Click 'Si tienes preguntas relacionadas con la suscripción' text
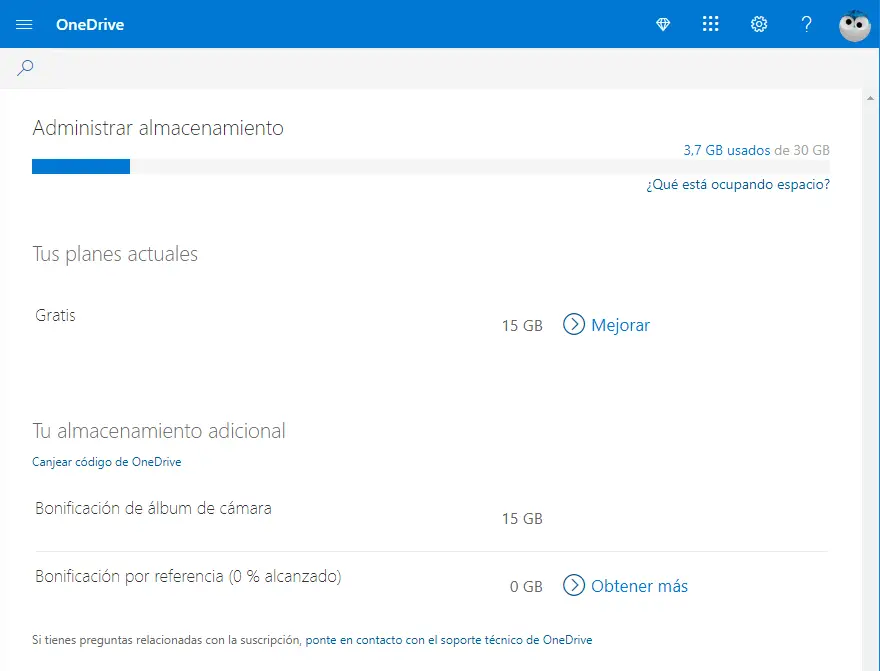This screenshot has height=671, width=880. pos(166,640)
